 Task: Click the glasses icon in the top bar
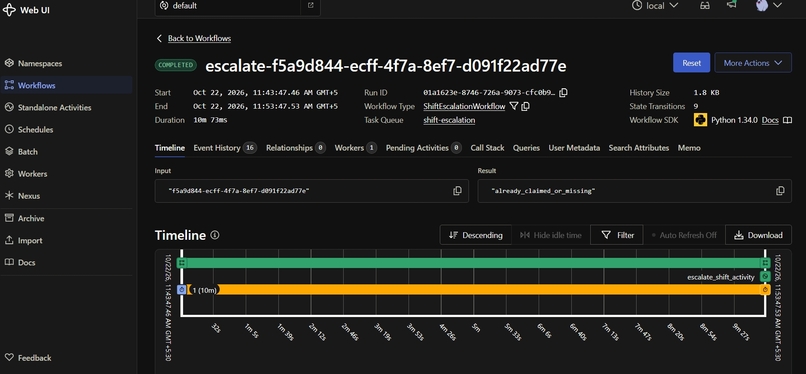(x=705, y=5)
